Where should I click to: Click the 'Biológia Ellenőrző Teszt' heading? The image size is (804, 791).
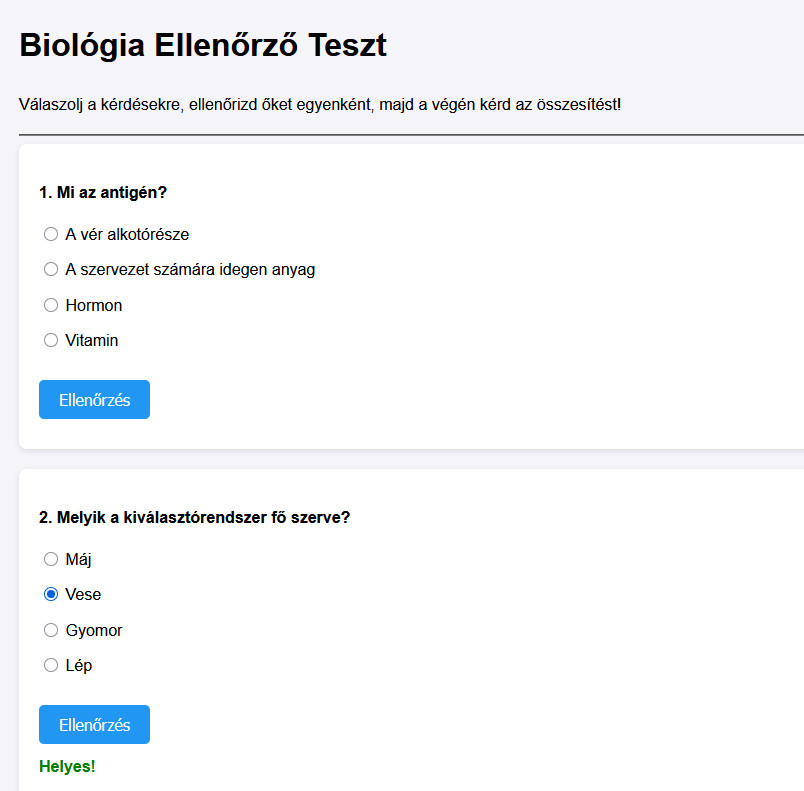coord(202,46)
